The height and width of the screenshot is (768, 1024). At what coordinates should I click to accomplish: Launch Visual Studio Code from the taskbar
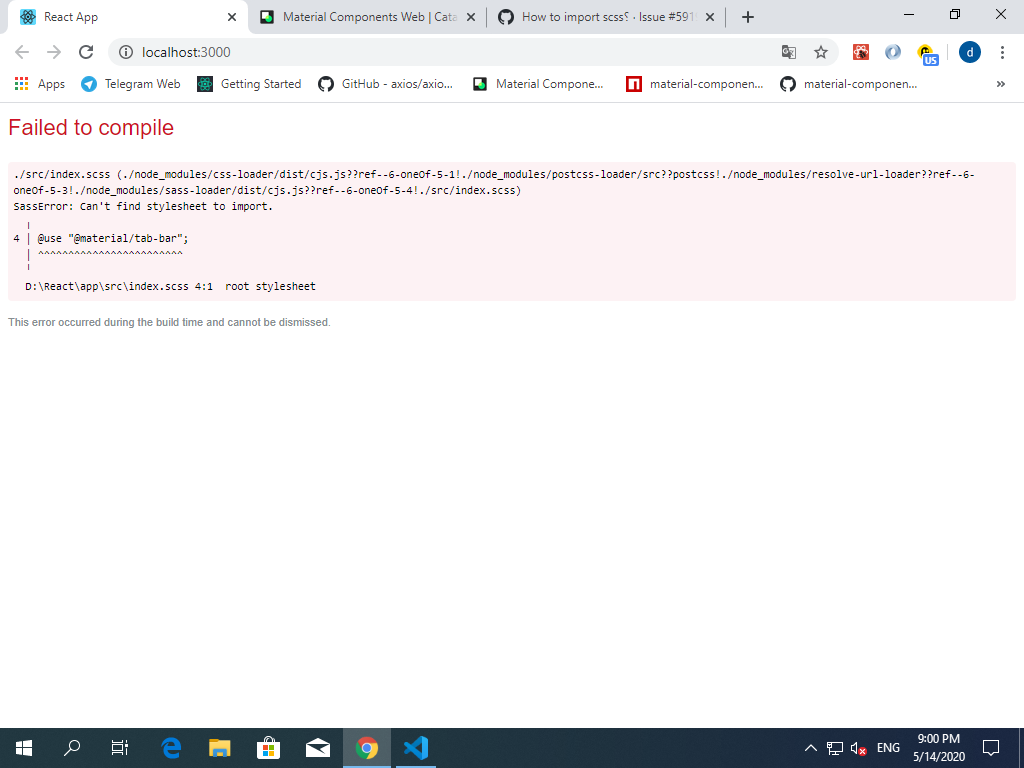click(x=415, y=747)
